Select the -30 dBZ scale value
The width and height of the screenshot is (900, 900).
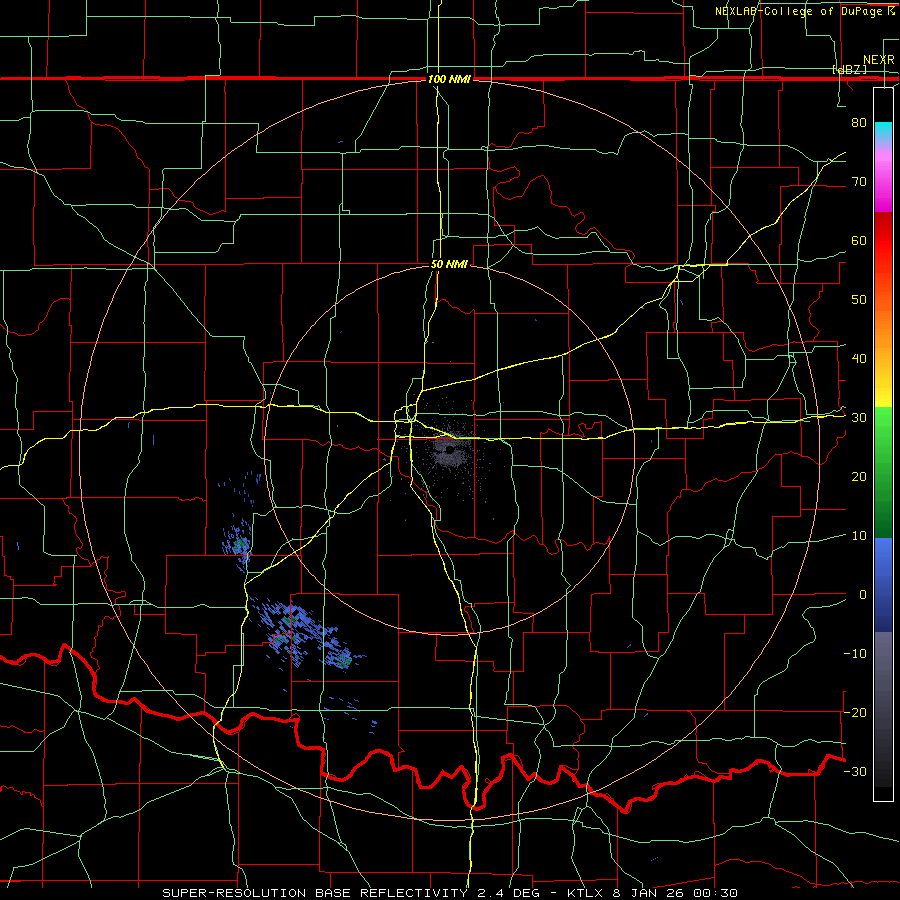tap(855, 771)
